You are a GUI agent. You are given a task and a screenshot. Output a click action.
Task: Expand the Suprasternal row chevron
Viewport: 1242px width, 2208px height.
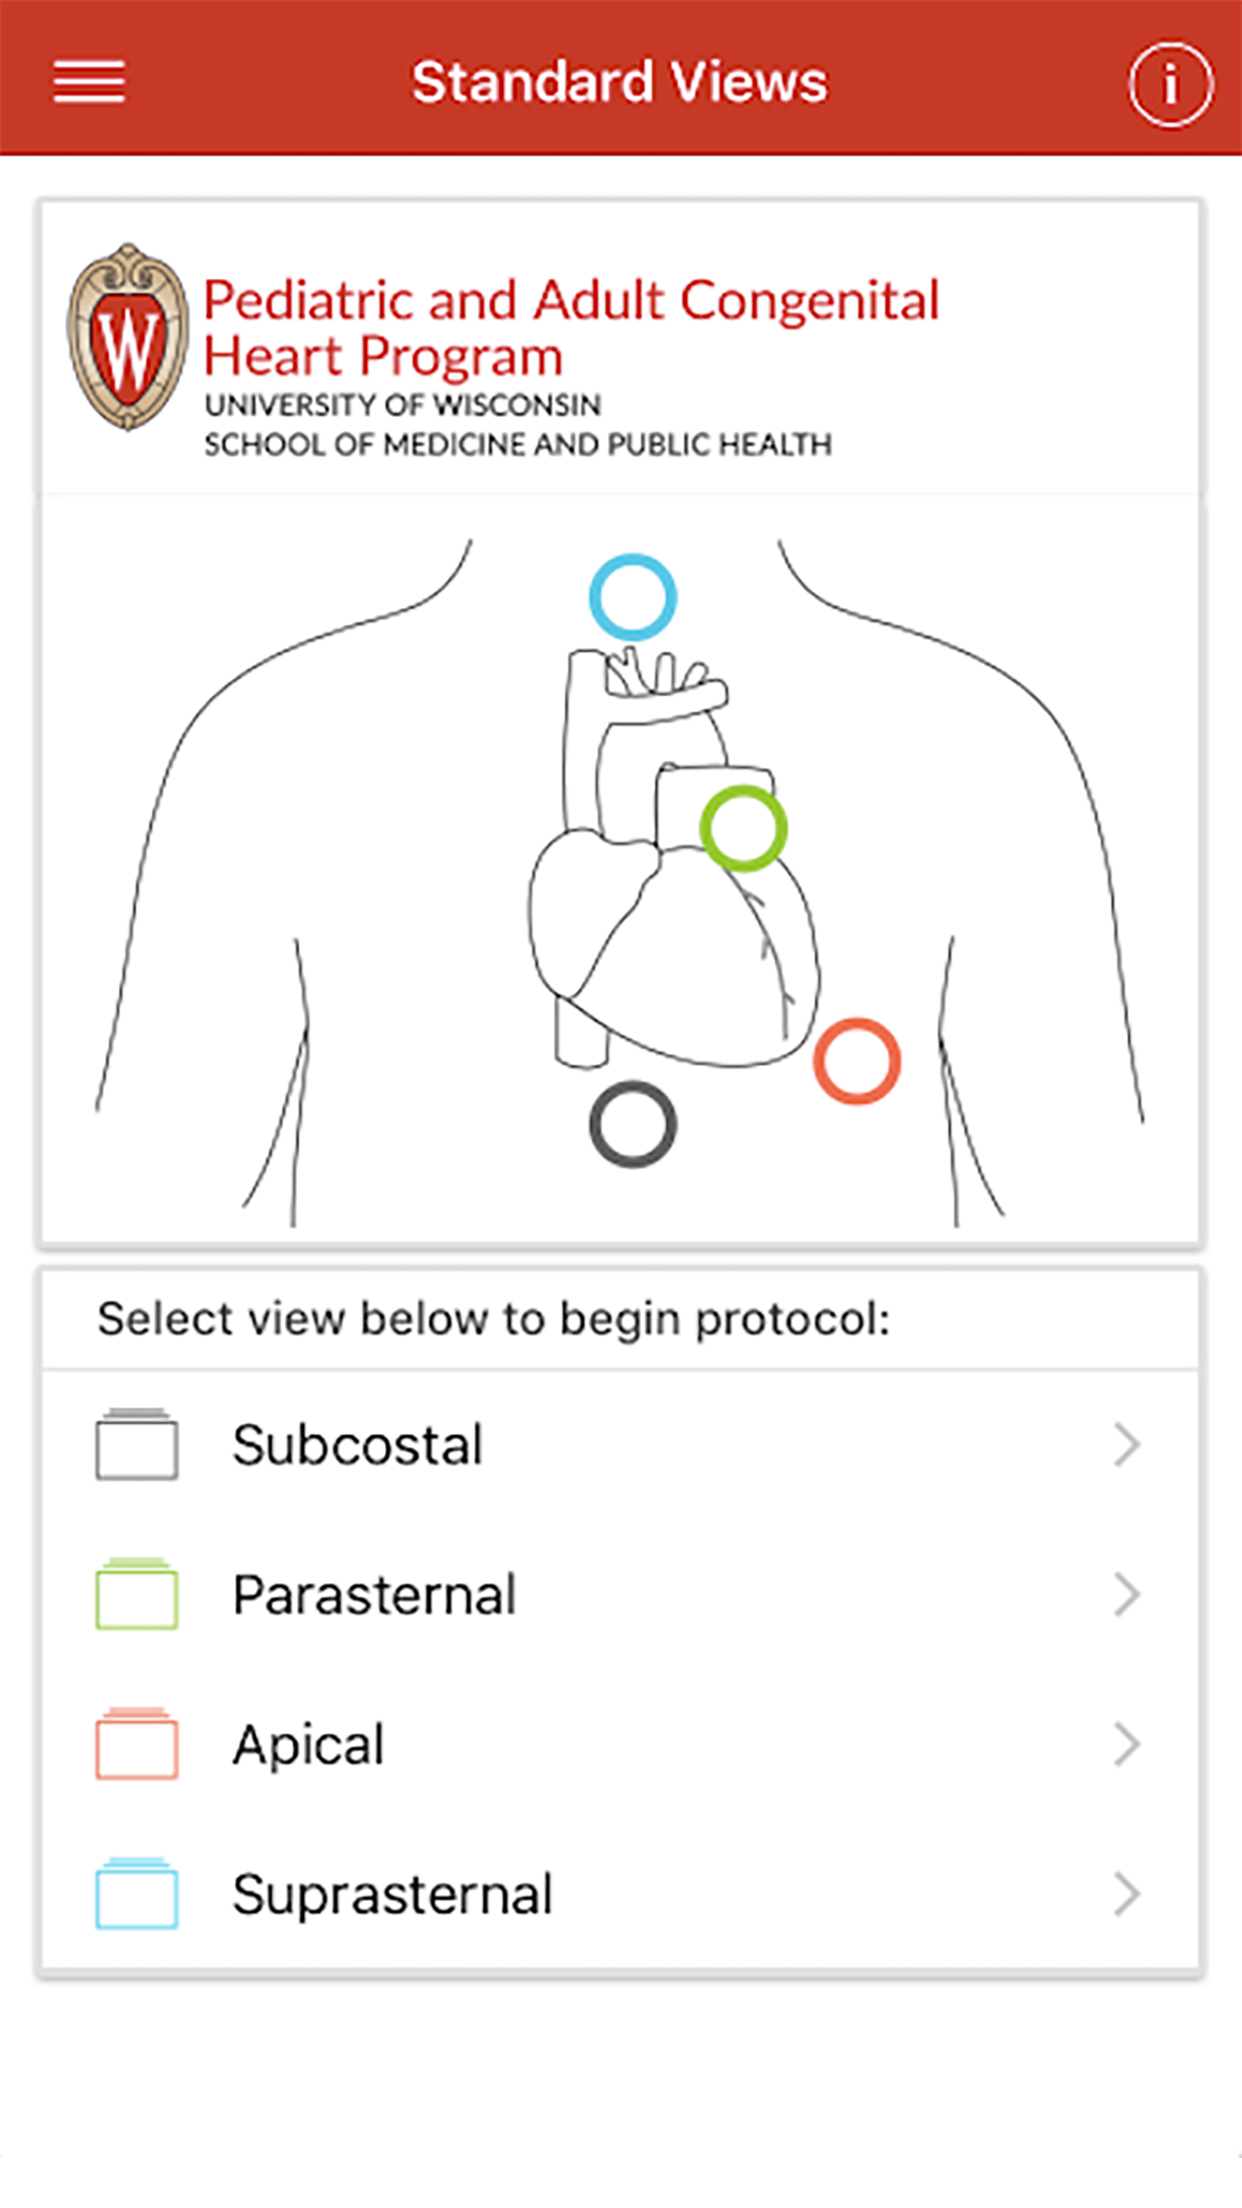(x=1126, y=1894)
